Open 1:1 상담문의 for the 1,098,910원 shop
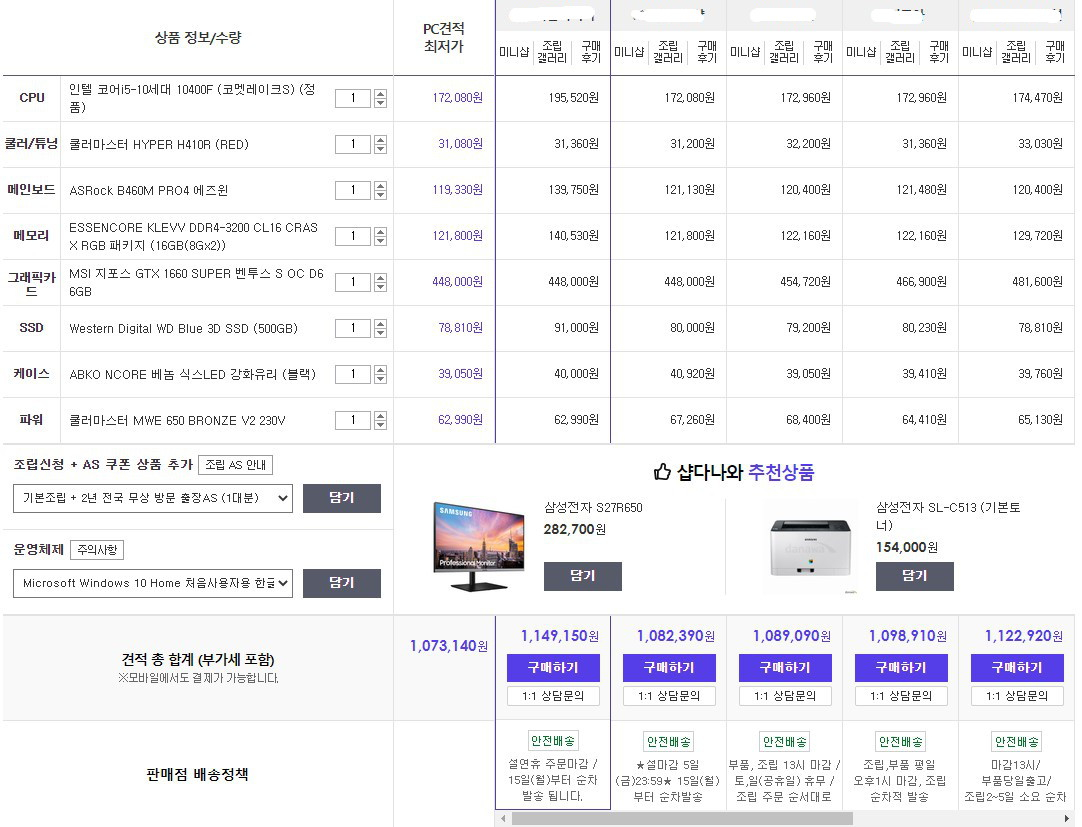The image size is (1082, 827). (x=901, y=696)
